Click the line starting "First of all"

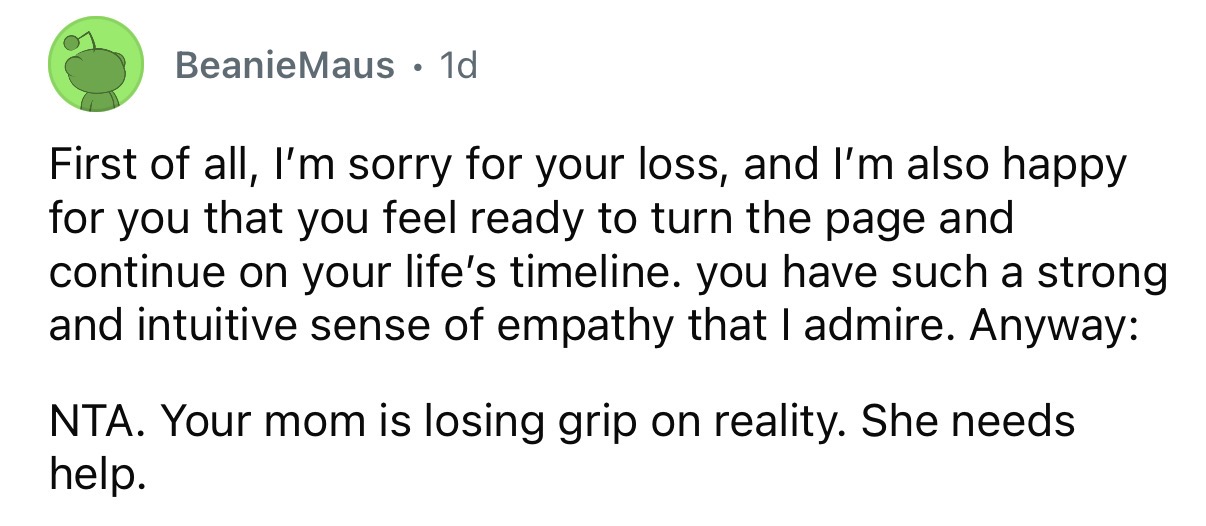[x=586, y=166]
